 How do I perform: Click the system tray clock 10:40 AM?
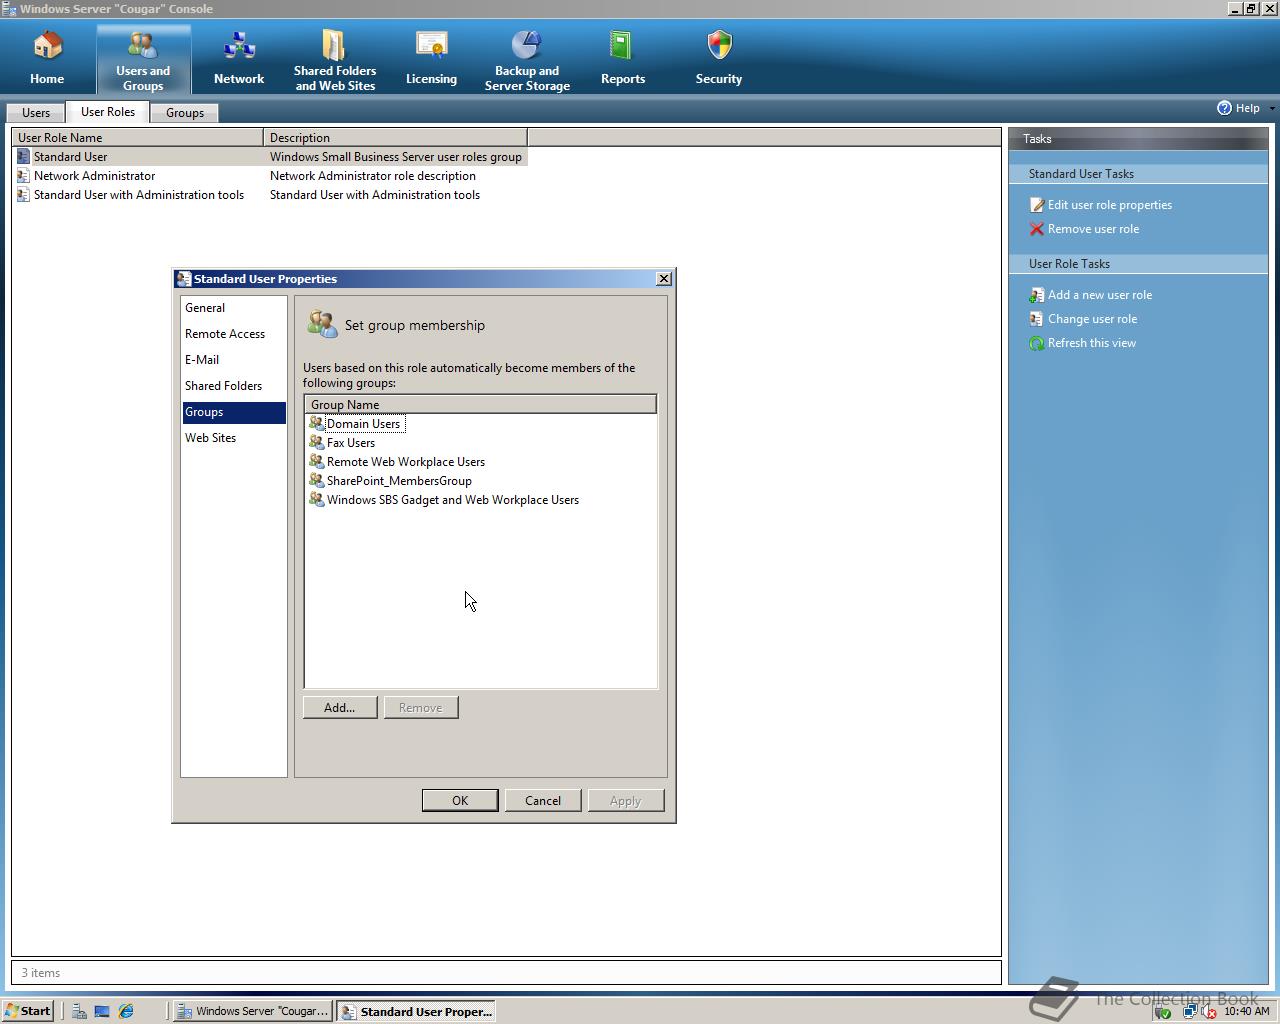click(x=1246, y=1011)
